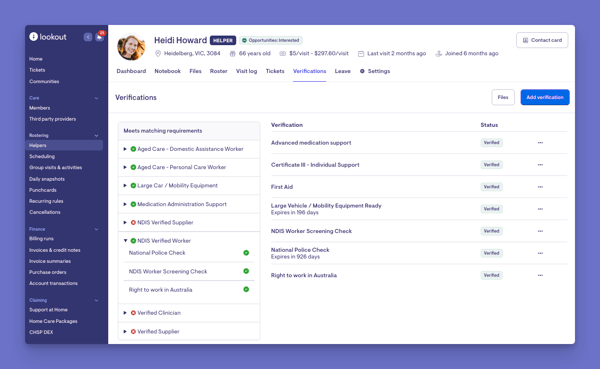Go to Home in sidebar
600x369 pixels.
coord(36,59)
